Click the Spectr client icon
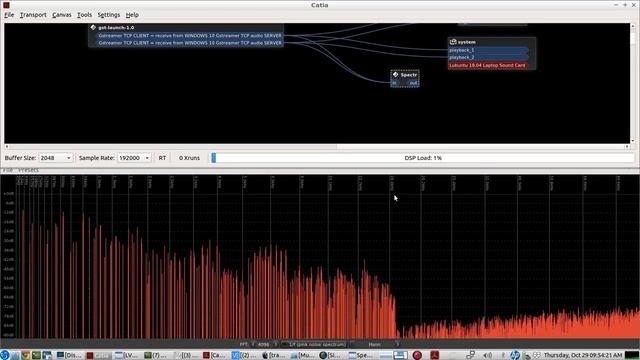The image size is (640, 360). (395, 75)
